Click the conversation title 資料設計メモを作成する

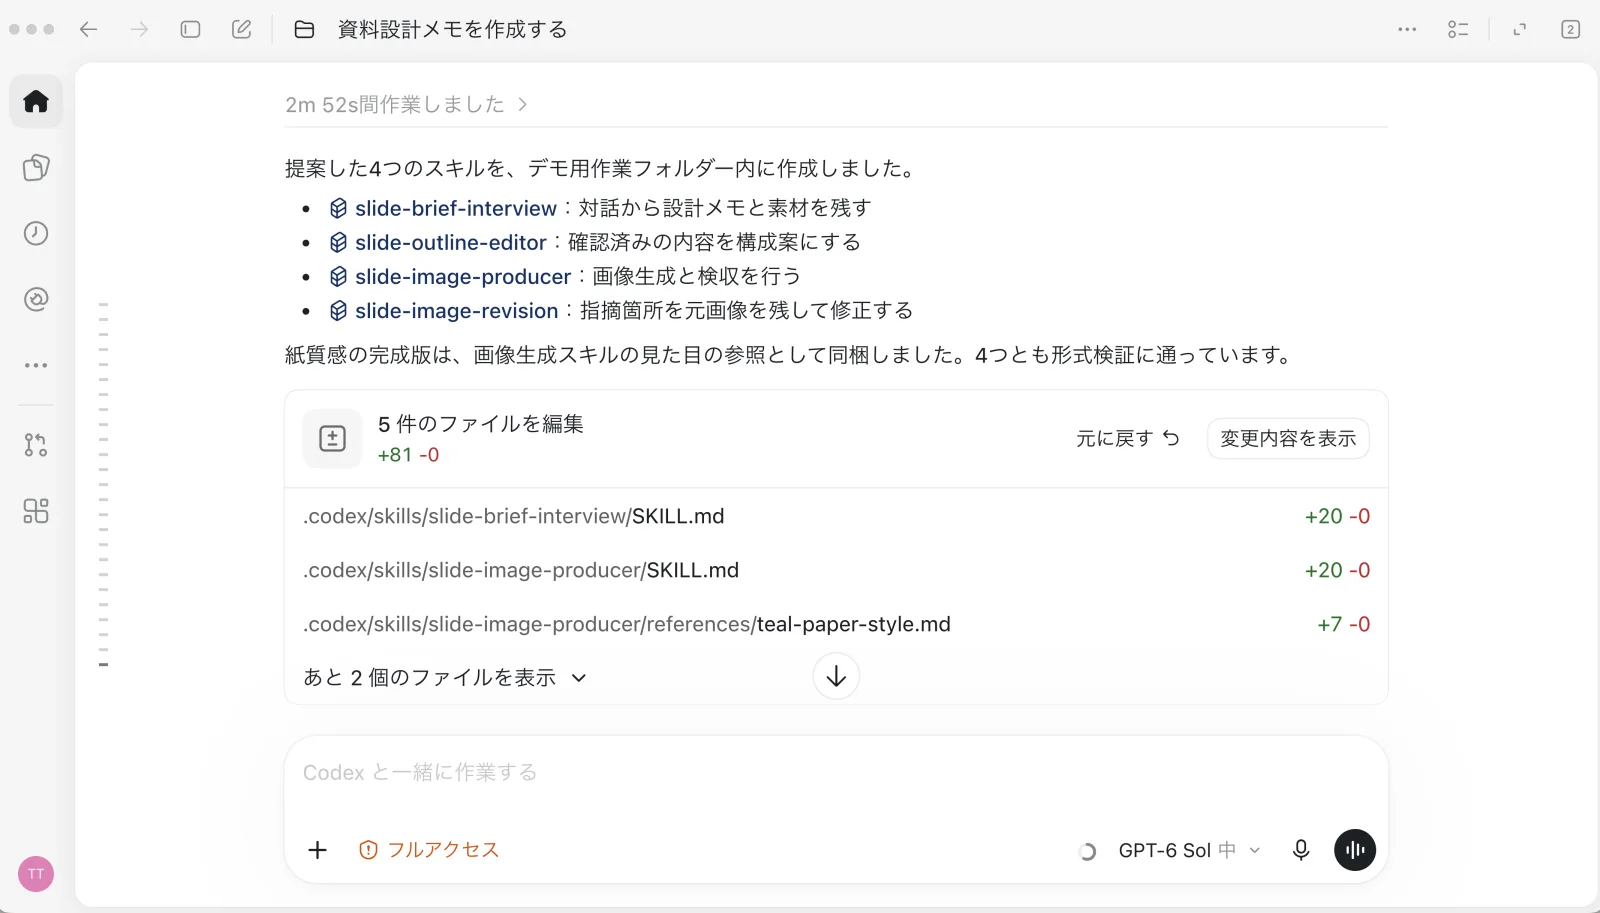(x=453, y=30)
